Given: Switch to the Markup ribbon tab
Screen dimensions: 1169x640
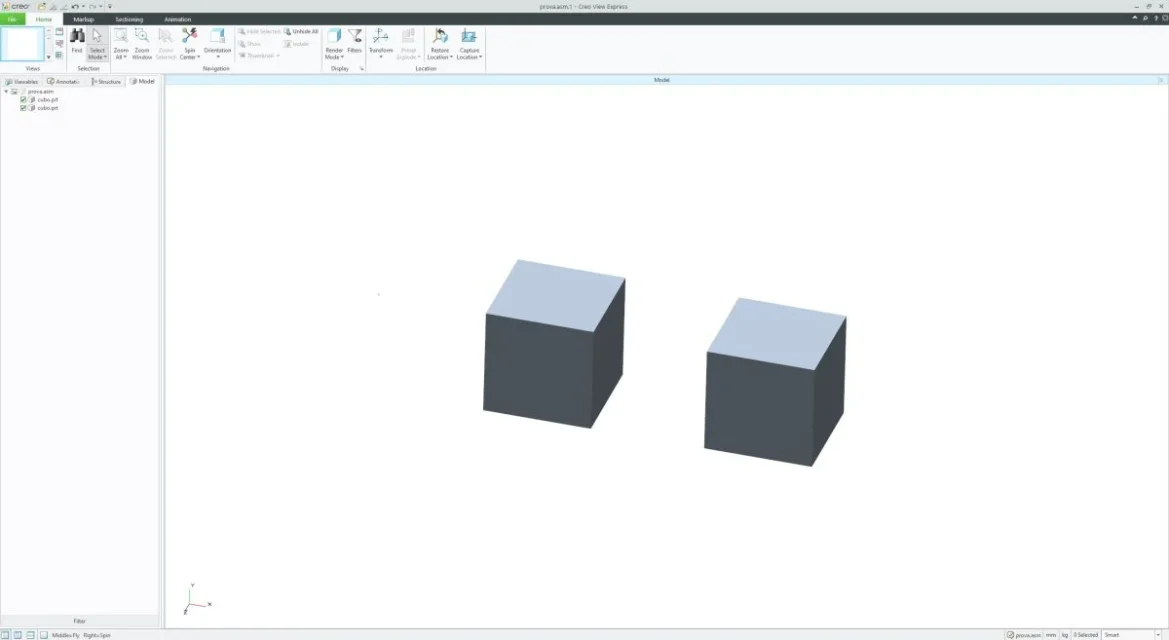Looking at the screenshot, I should click(x=84, y=19).
